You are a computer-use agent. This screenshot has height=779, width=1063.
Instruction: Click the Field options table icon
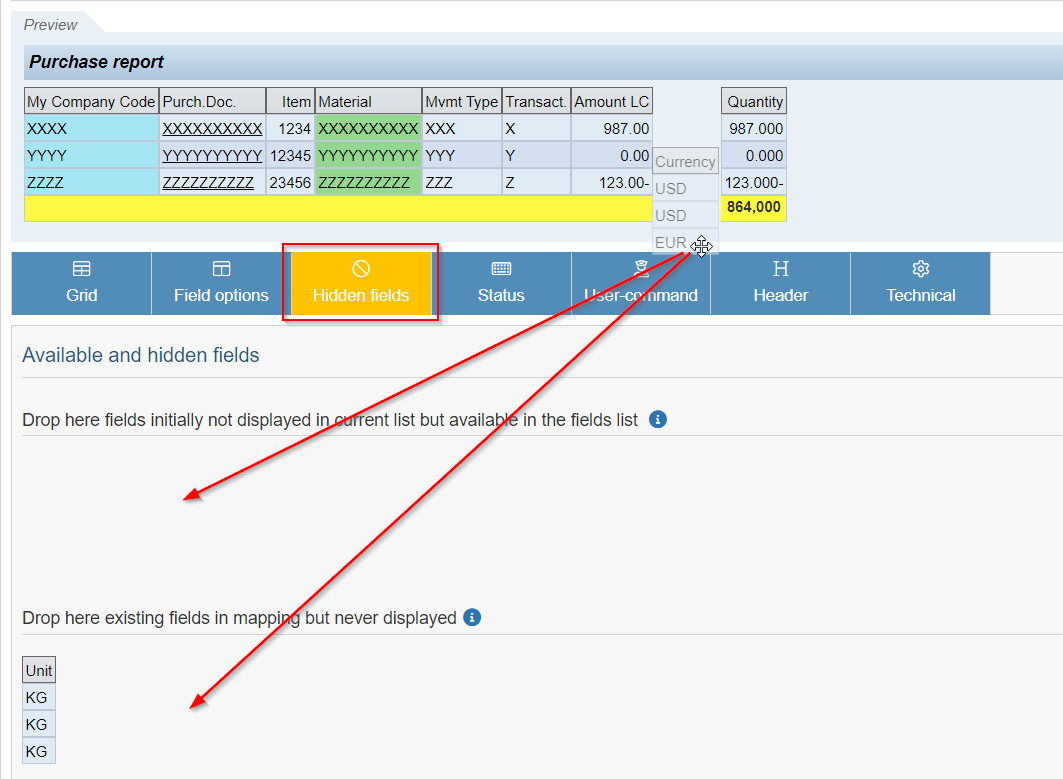point(220,270)
